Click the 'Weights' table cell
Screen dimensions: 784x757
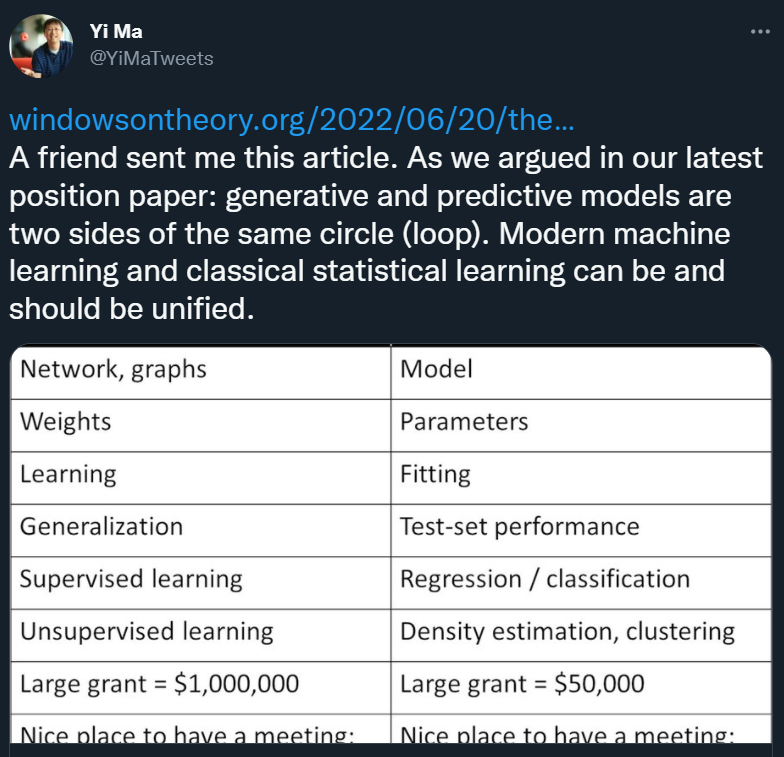pyautogui.click(x=200, y=426)
